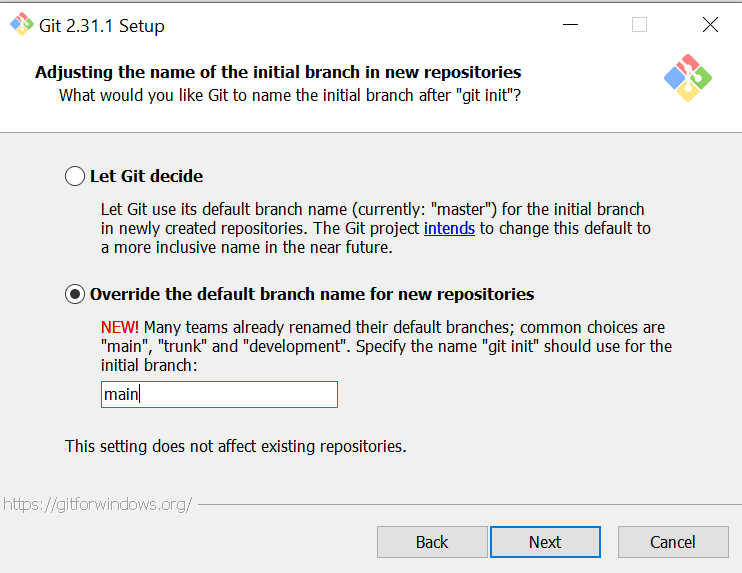Click the "Override the default branch name" label

click(x=311, y=294)
